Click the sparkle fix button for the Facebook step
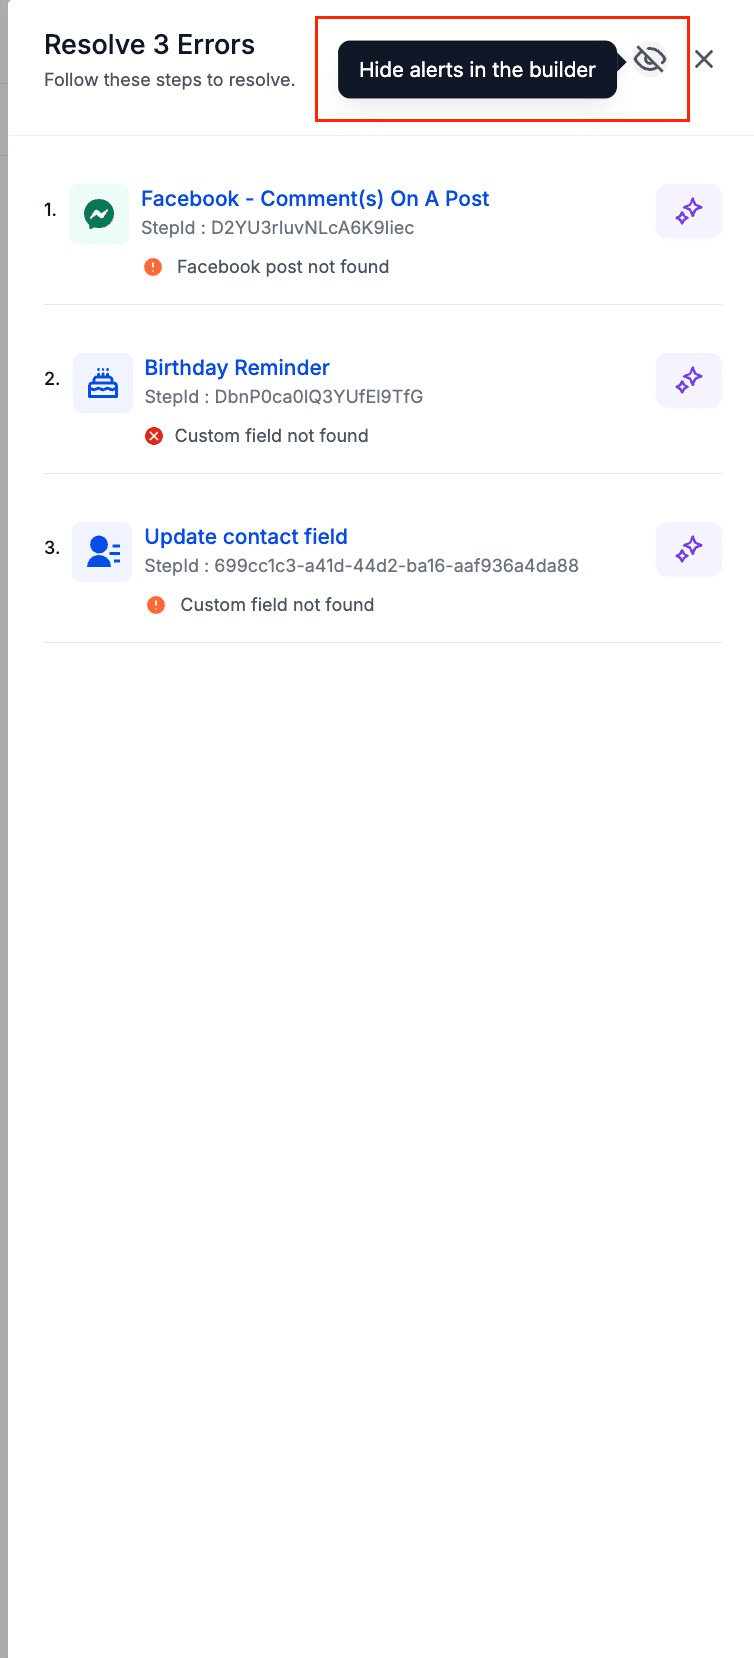Viewport: 754px width, 1658px height. (689, 211)
